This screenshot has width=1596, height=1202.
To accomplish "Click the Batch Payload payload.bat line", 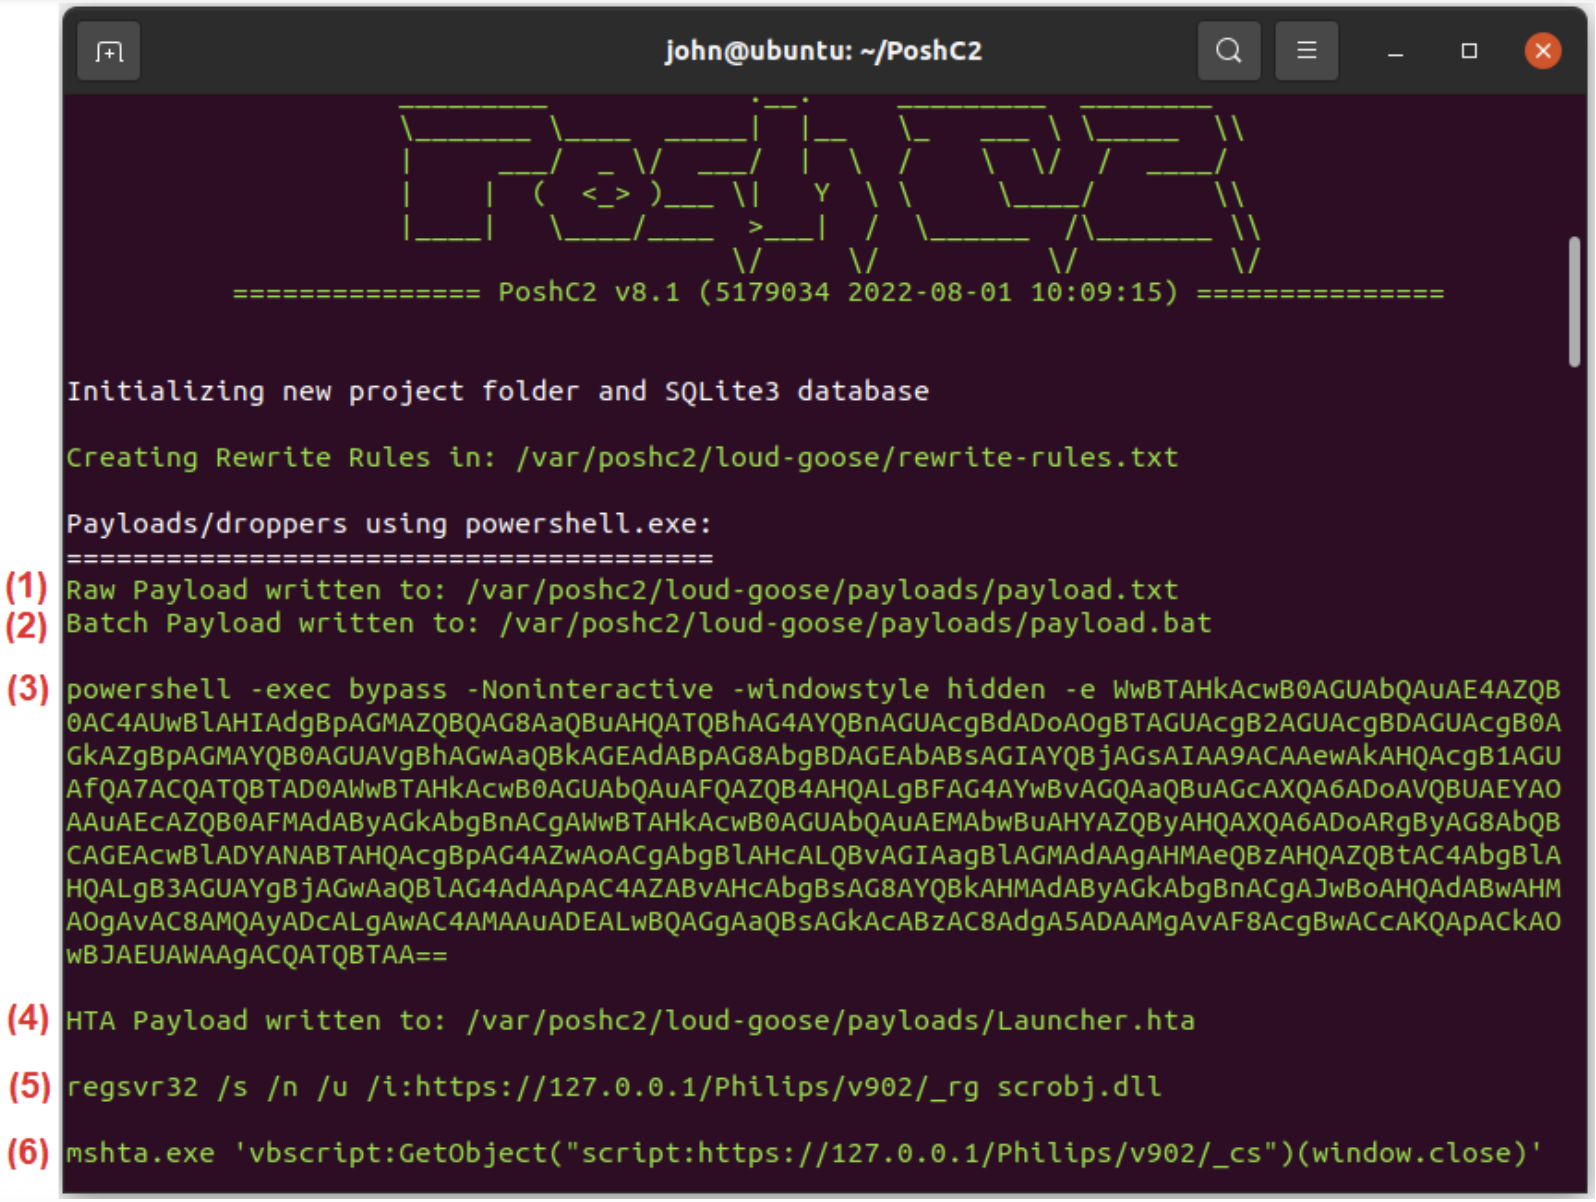I will coord(639,623).
